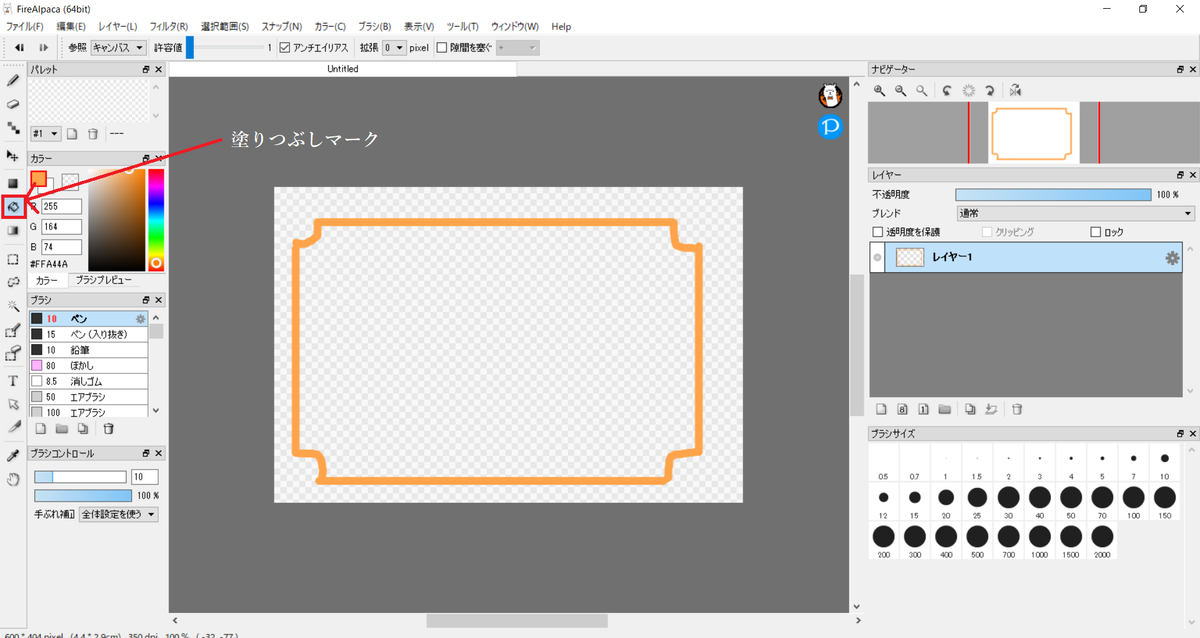Open the フィルタ(R) menu

click(x=169, y=26)
